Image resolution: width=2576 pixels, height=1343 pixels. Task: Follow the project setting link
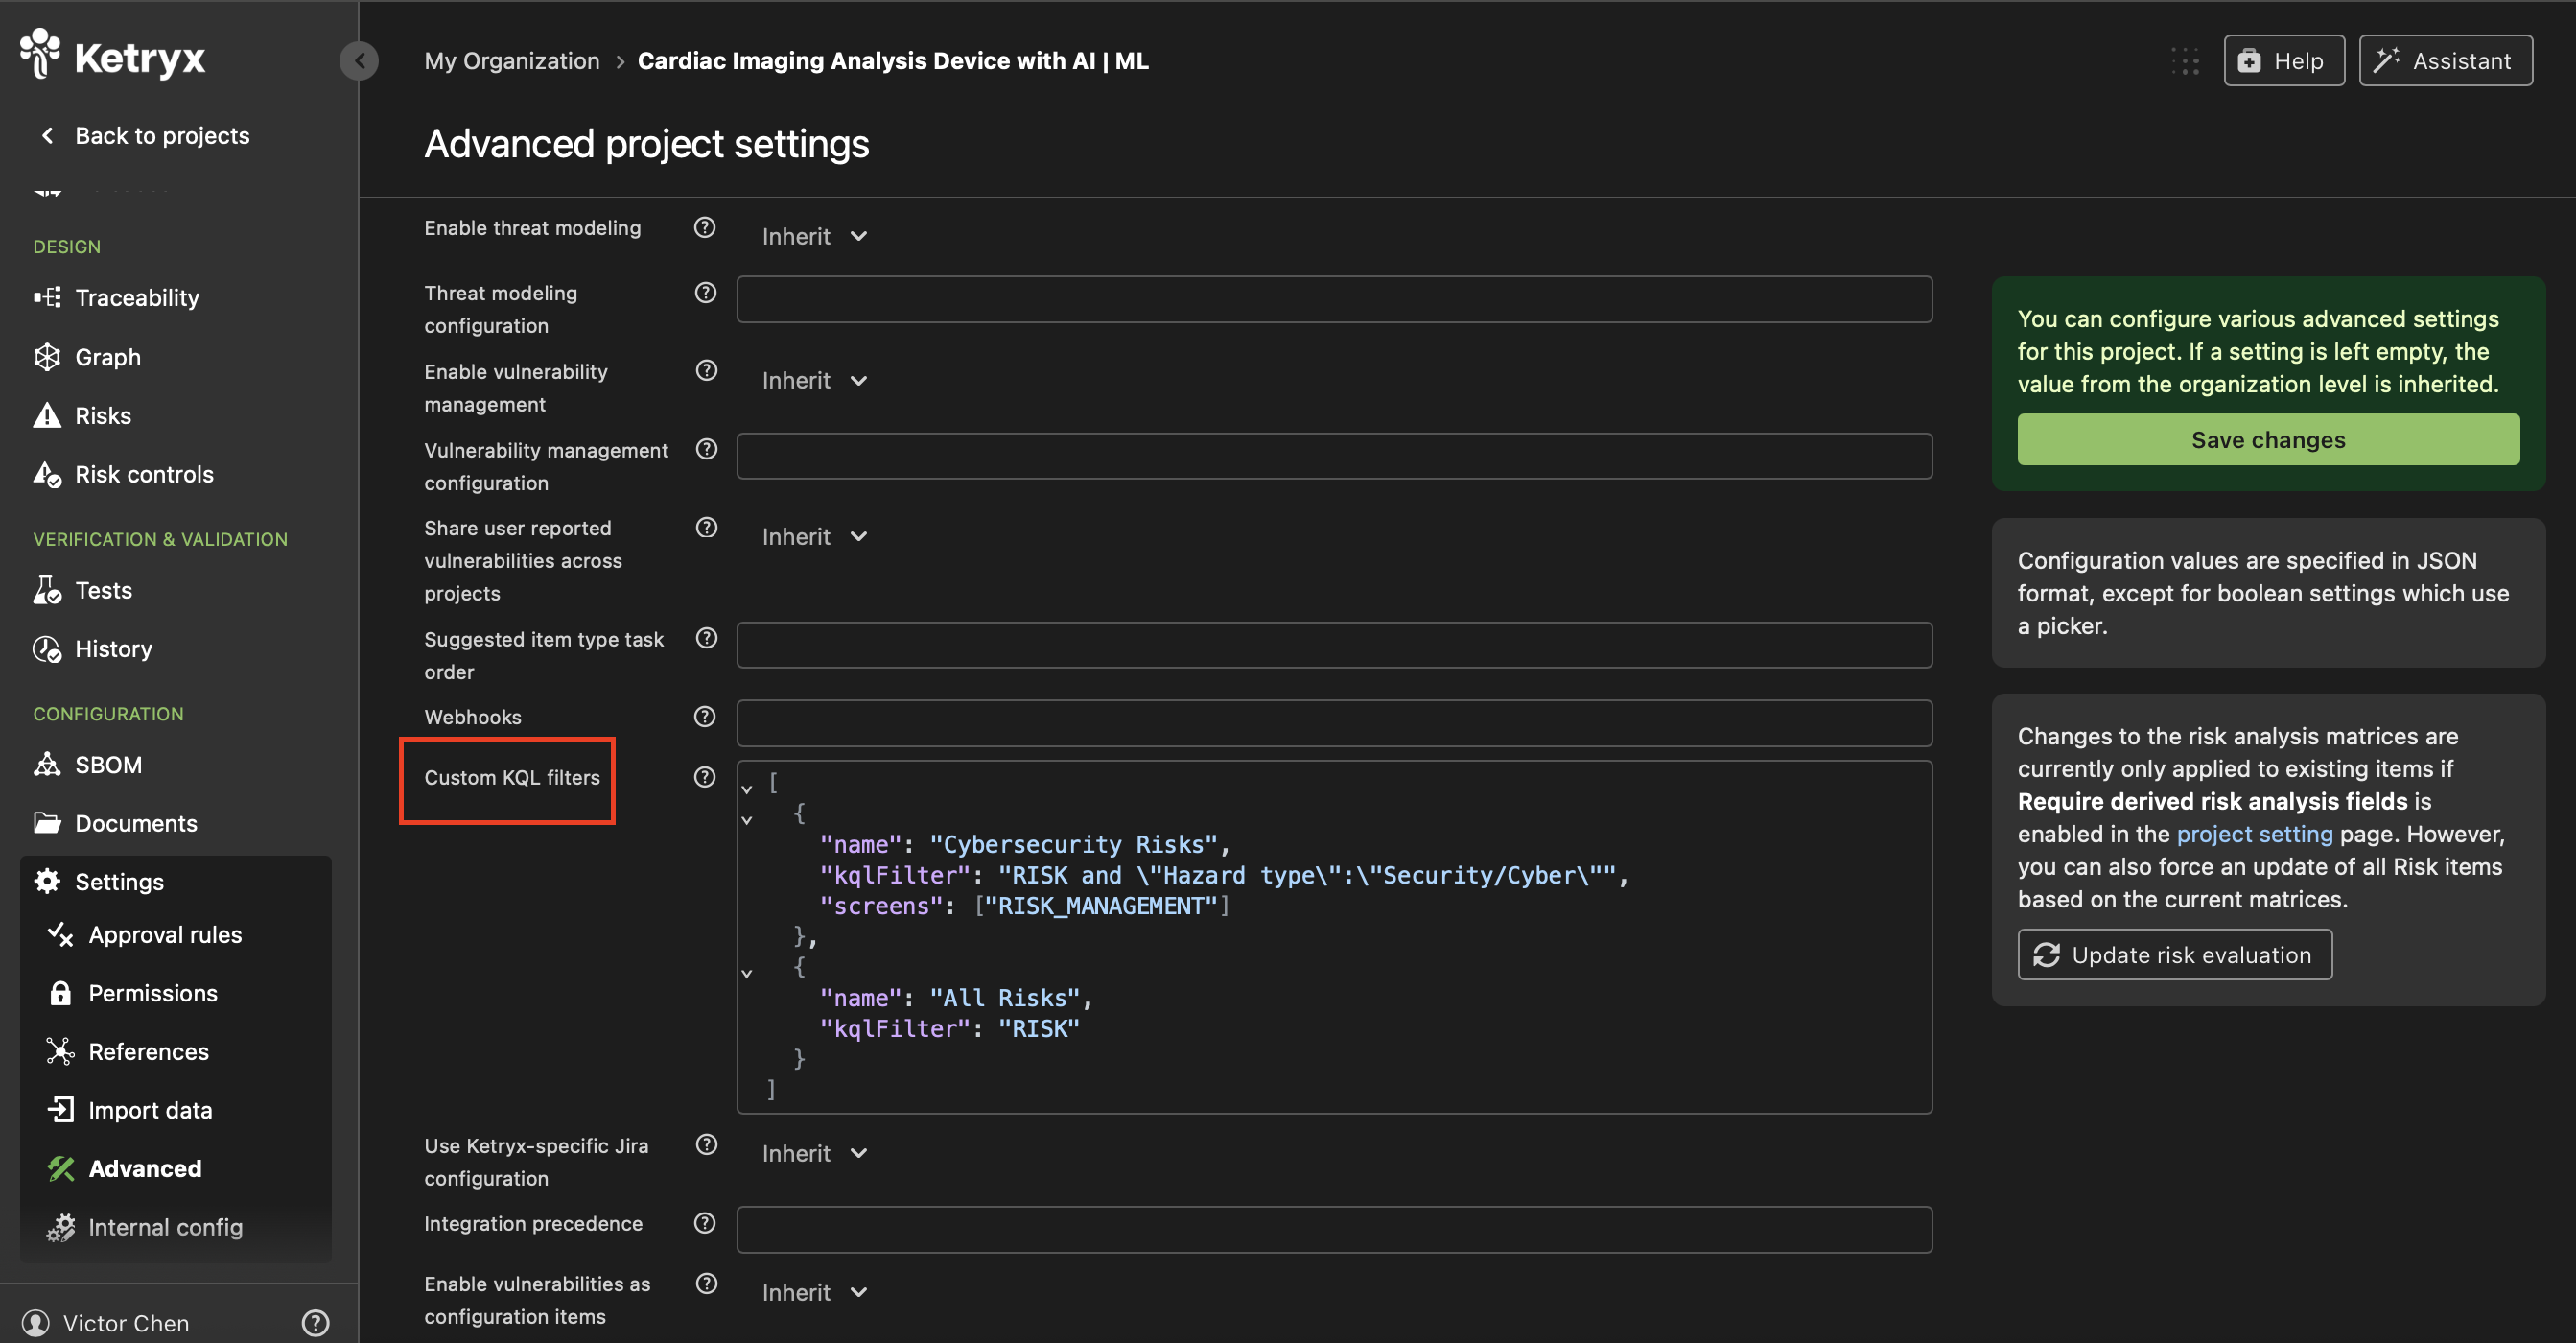coord(2254,834)
